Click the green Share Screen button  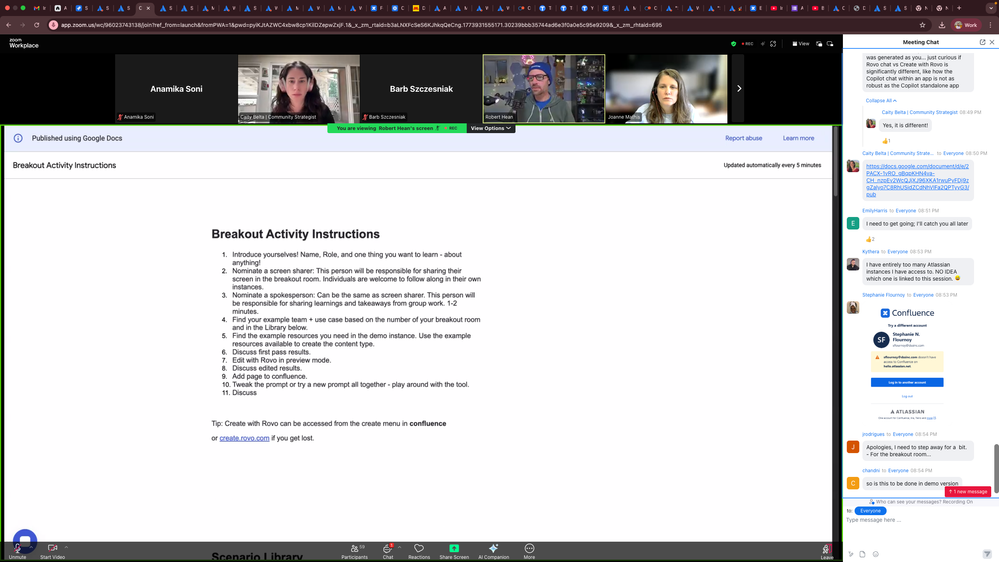coord(454,551)
